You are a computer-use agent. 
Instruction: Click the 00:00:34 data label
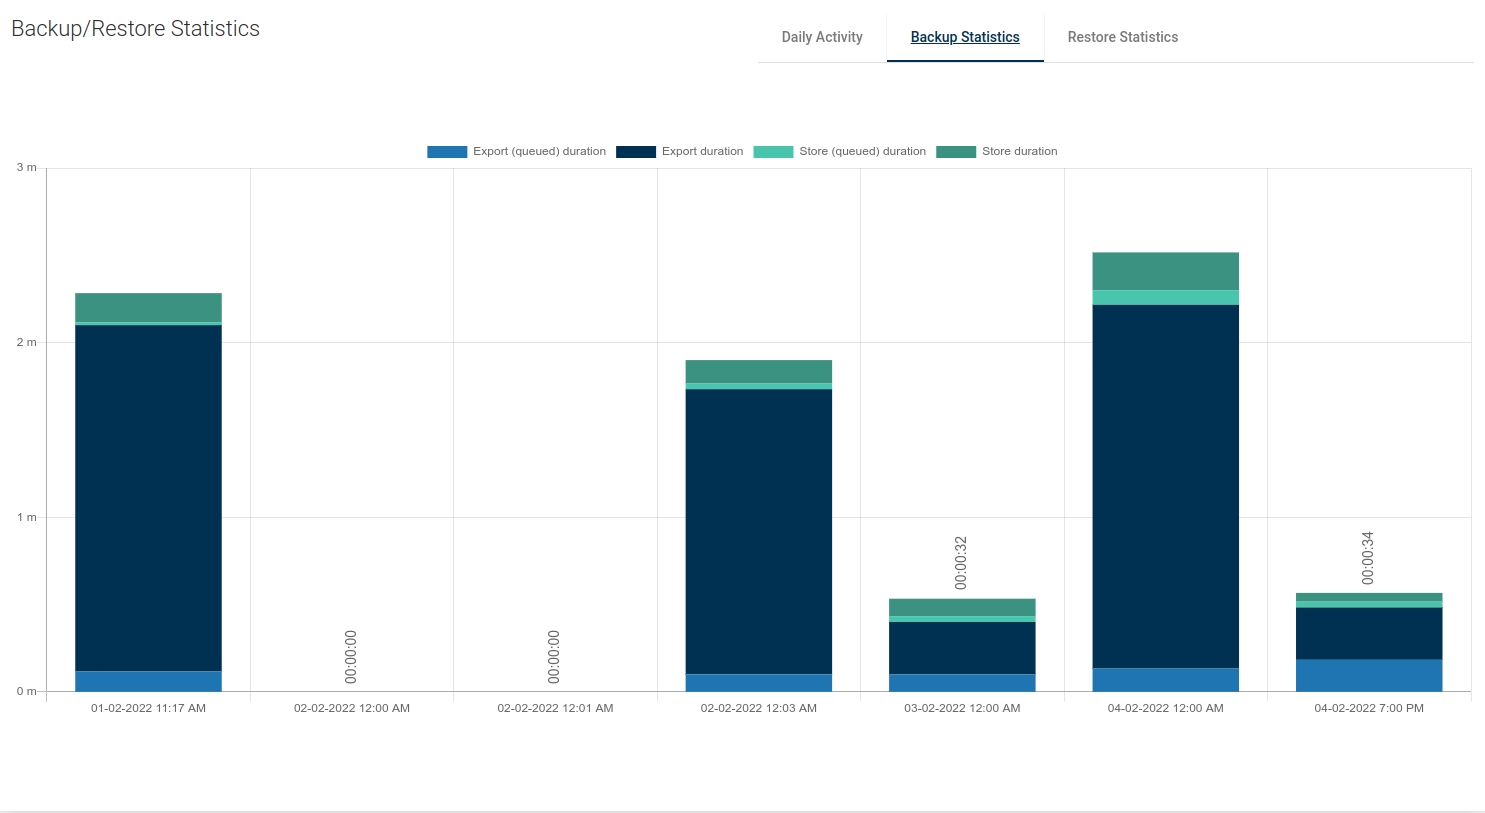pyautogui.click(x=1368, y=558)
